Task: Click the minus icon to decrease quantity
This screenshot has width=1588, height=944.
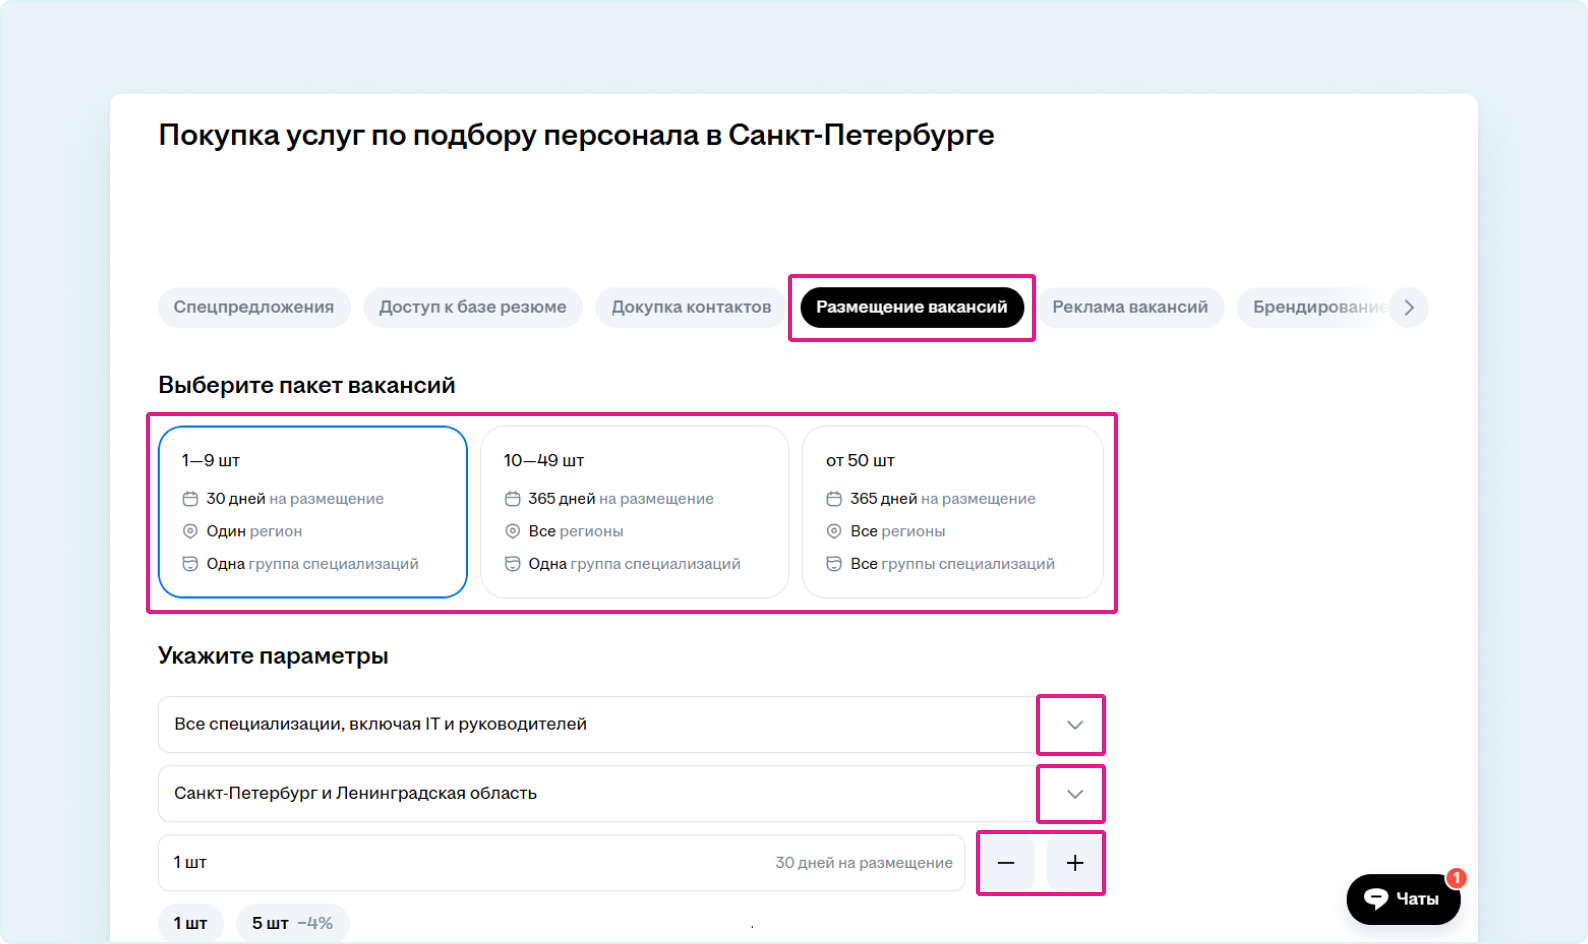Action: click(x=1006, y=863)
